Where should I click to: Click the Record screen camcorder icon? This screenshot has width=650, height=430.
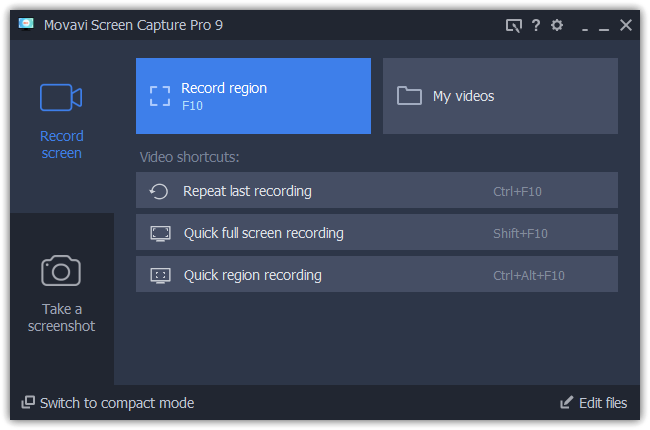(61, 97)
